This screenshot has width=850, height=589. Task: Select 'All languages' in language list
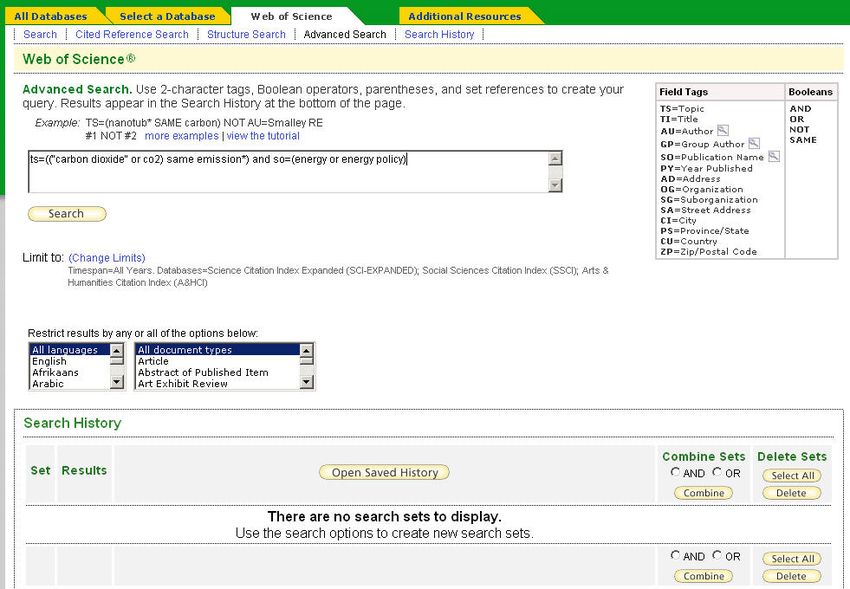[x=69, y=350]
